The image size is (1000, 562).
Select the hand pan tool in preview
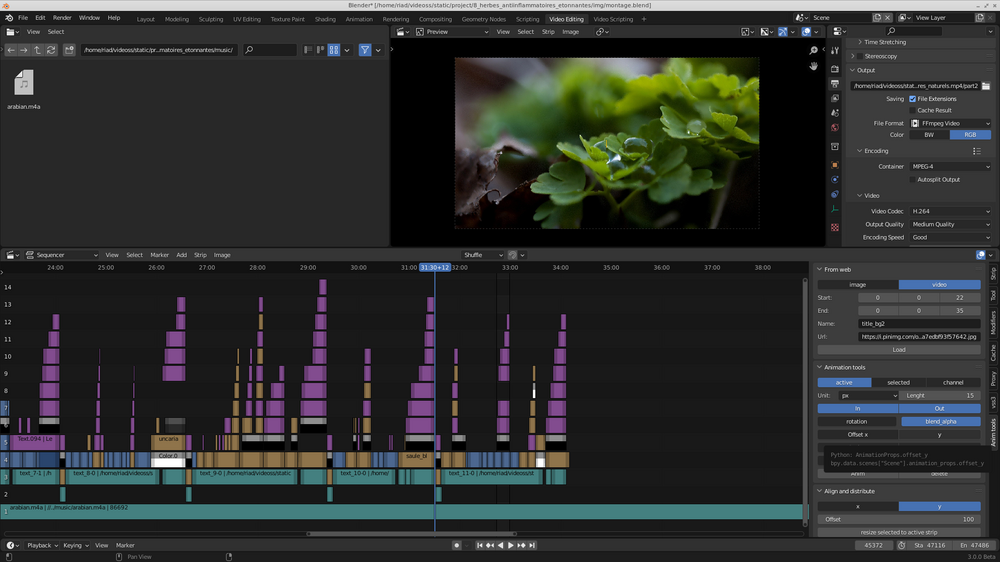click(x=815, y=66)
